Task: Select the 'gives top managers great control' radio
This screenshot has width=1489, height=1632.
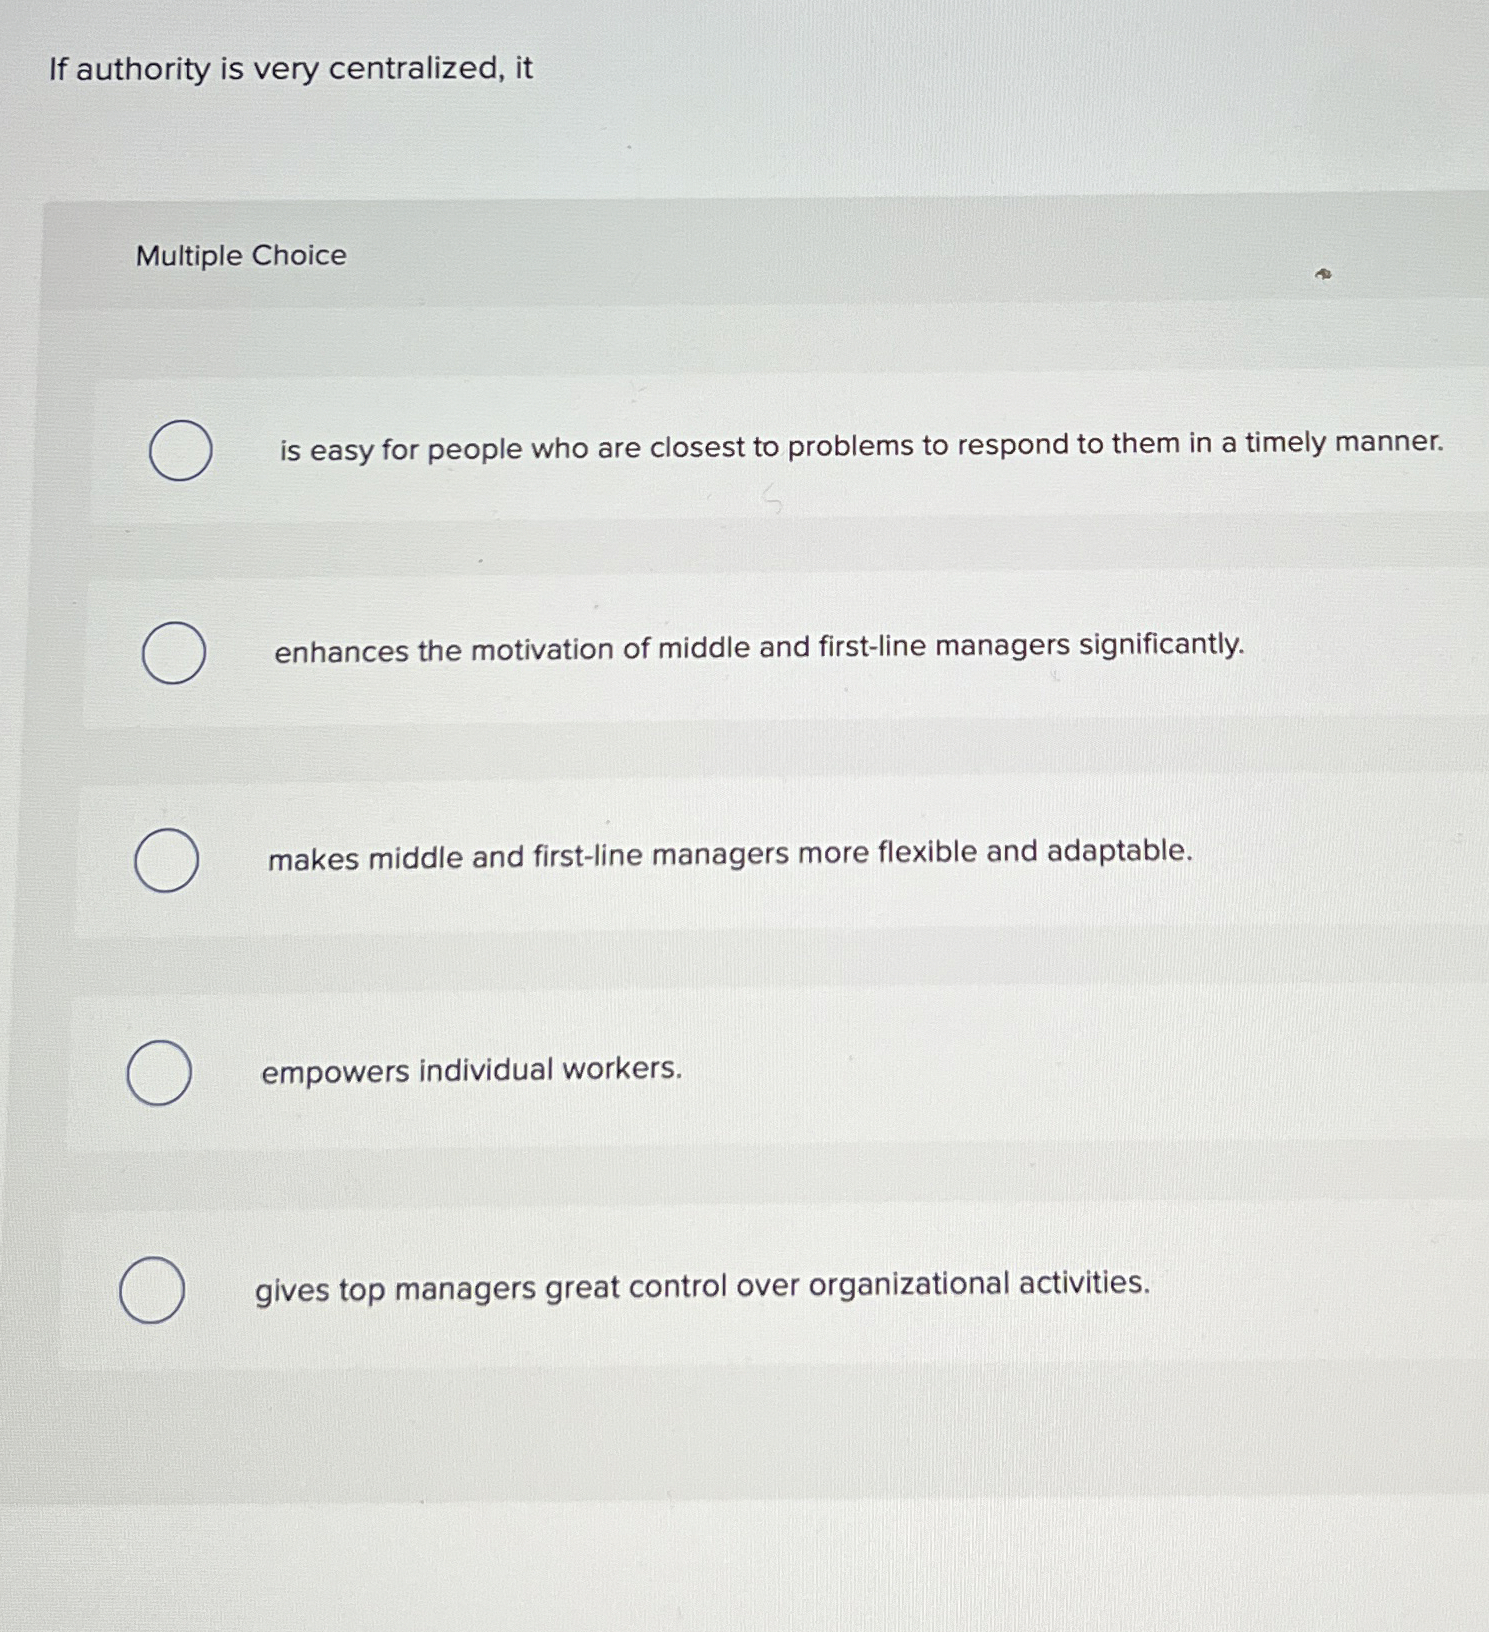Action: coord(151,1290)
